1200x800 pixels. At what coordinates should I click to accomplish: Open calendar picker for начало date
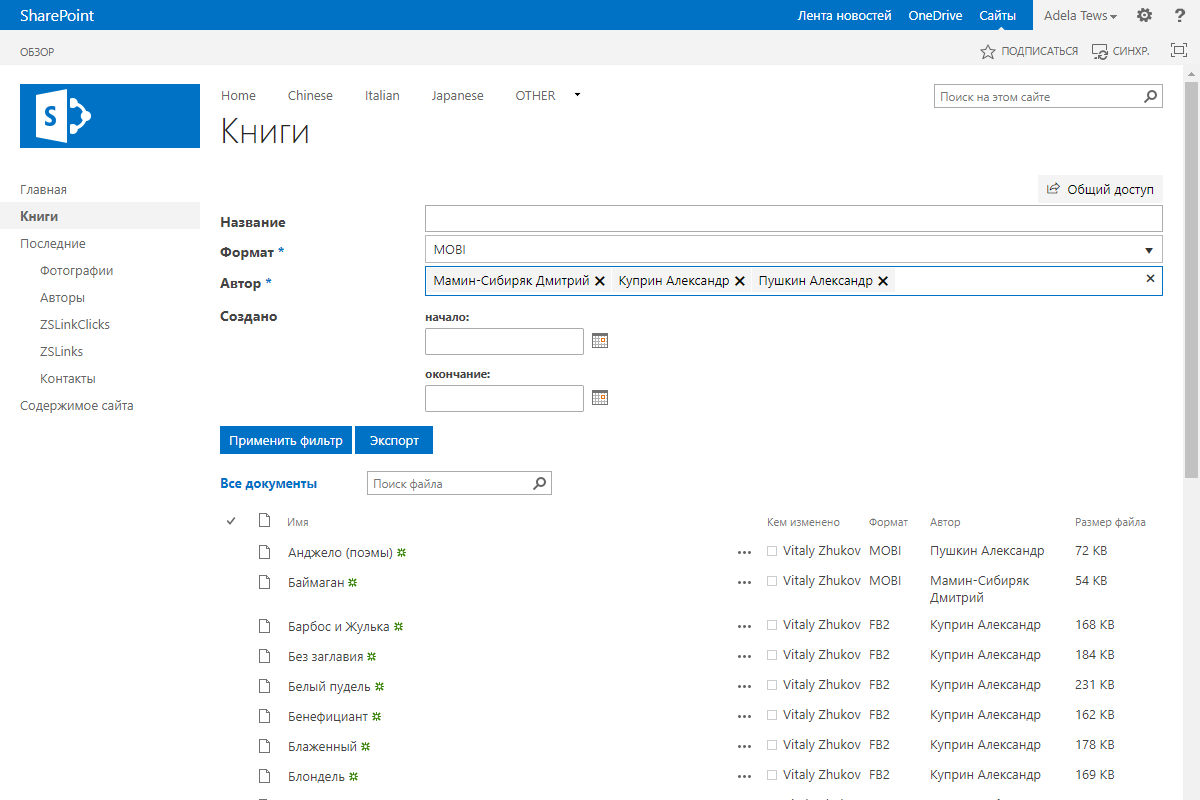600,341
